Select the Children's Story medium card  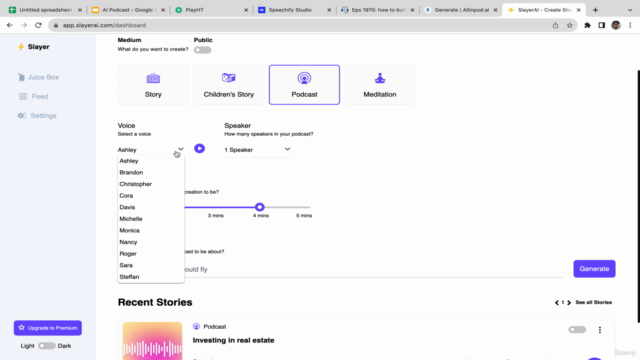(229, 84)
